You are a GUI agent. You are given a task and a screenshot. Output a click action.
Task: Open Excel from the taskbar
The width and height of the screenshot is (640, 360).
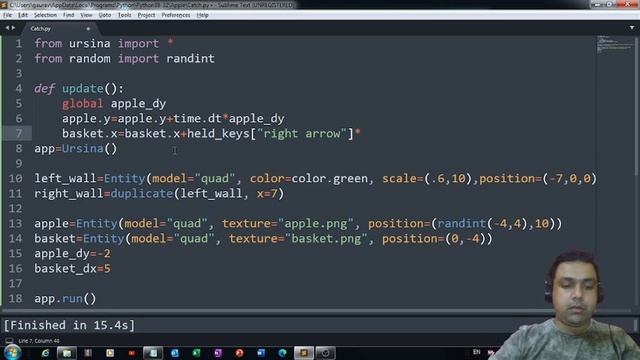point(196,353)
